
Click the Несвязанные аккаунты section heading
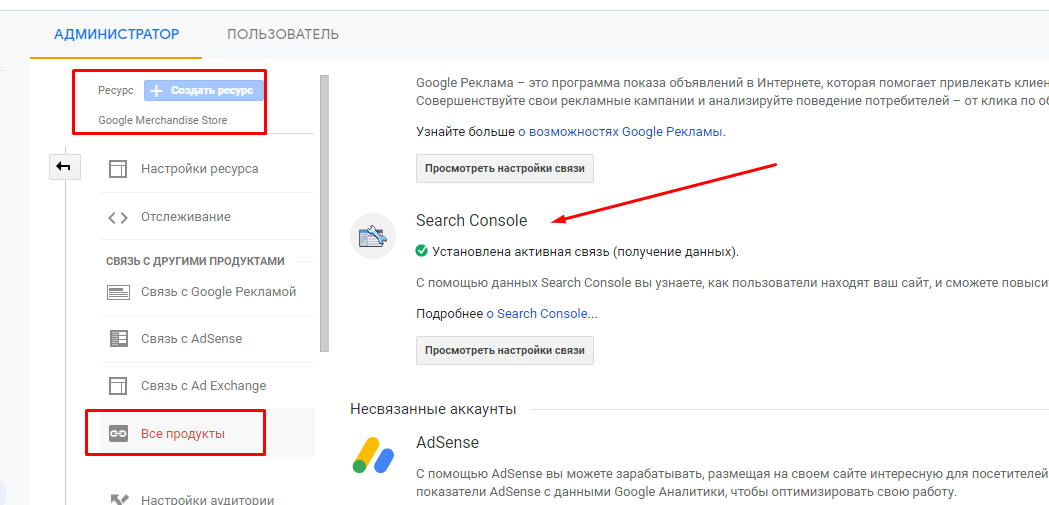point(433,409)
